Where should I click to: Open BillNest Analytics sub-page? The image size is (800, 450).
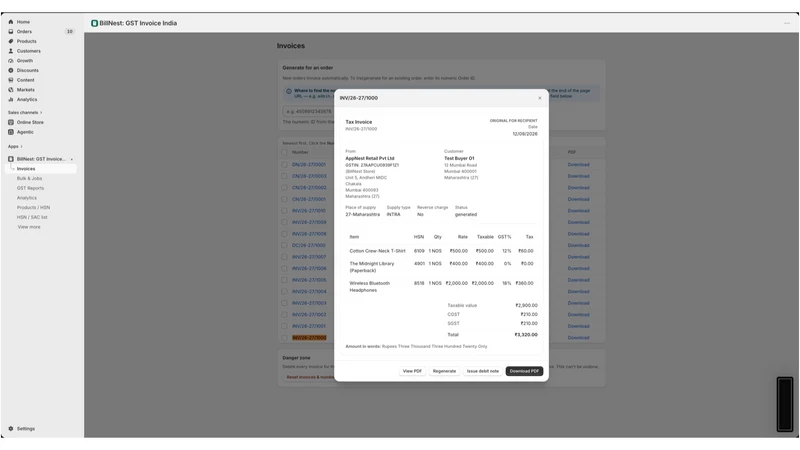(27, 198)
